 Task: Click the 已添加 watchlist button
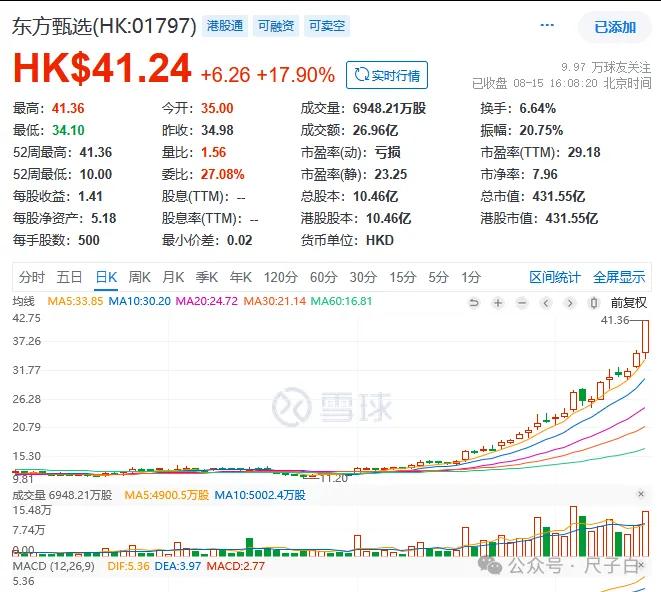pyautogui.click(x=615, y=27)
